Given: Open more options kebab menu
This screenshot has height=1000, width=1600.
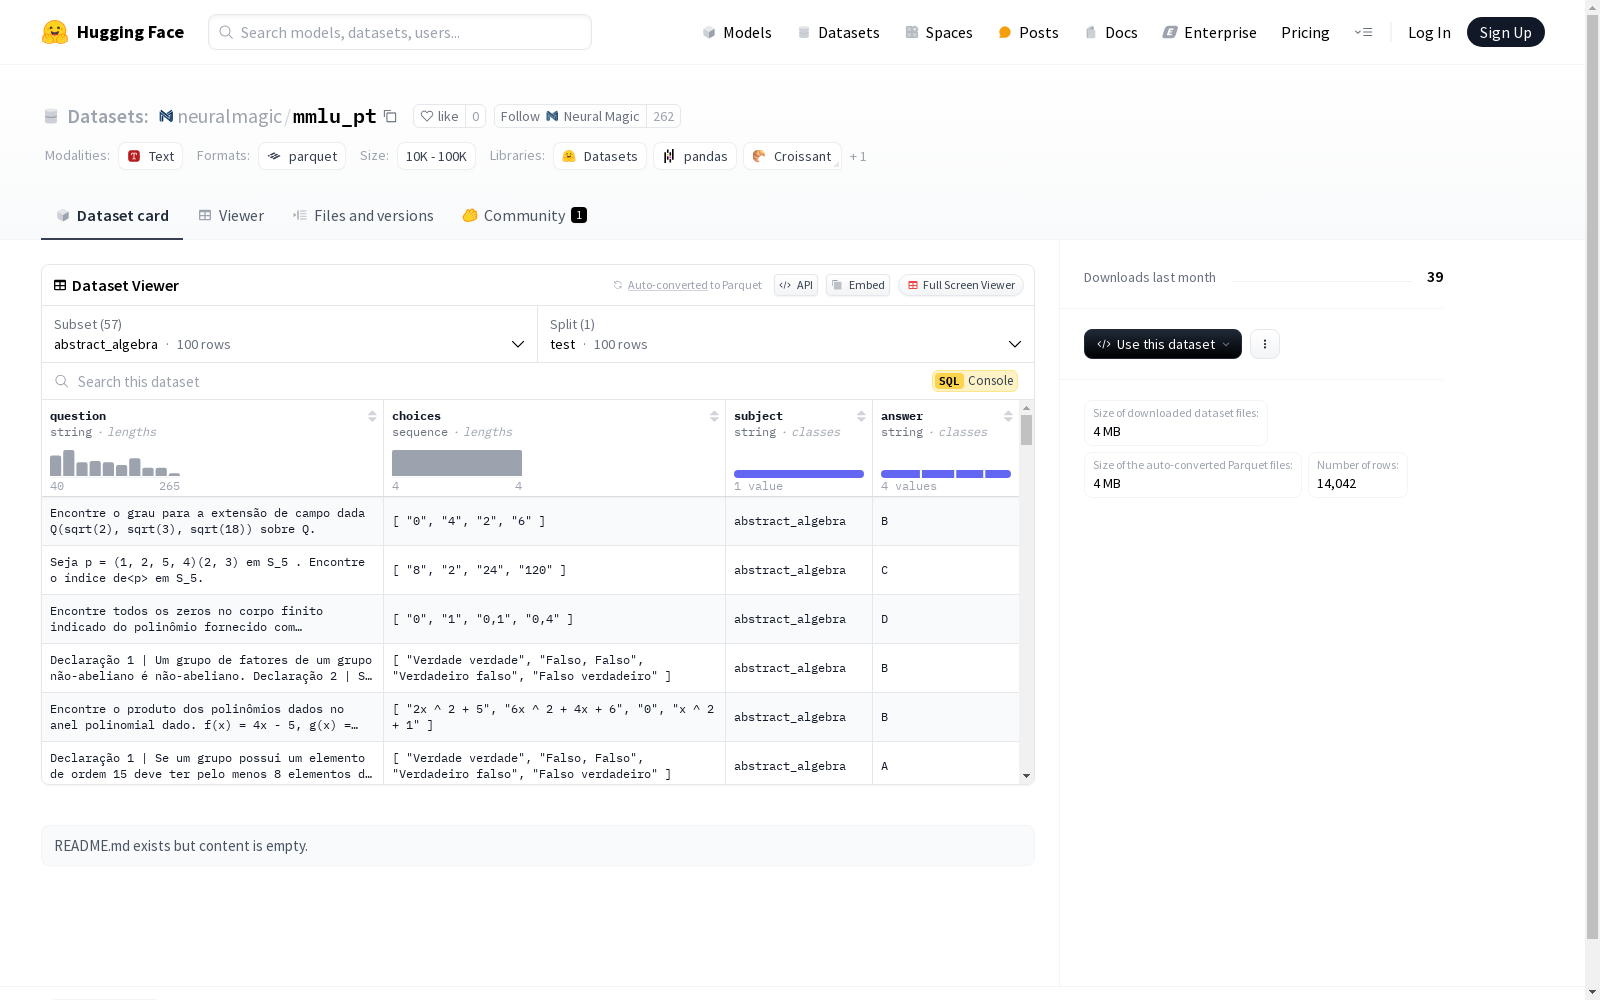Looking at the screenshot, I should coord(1265,344).
